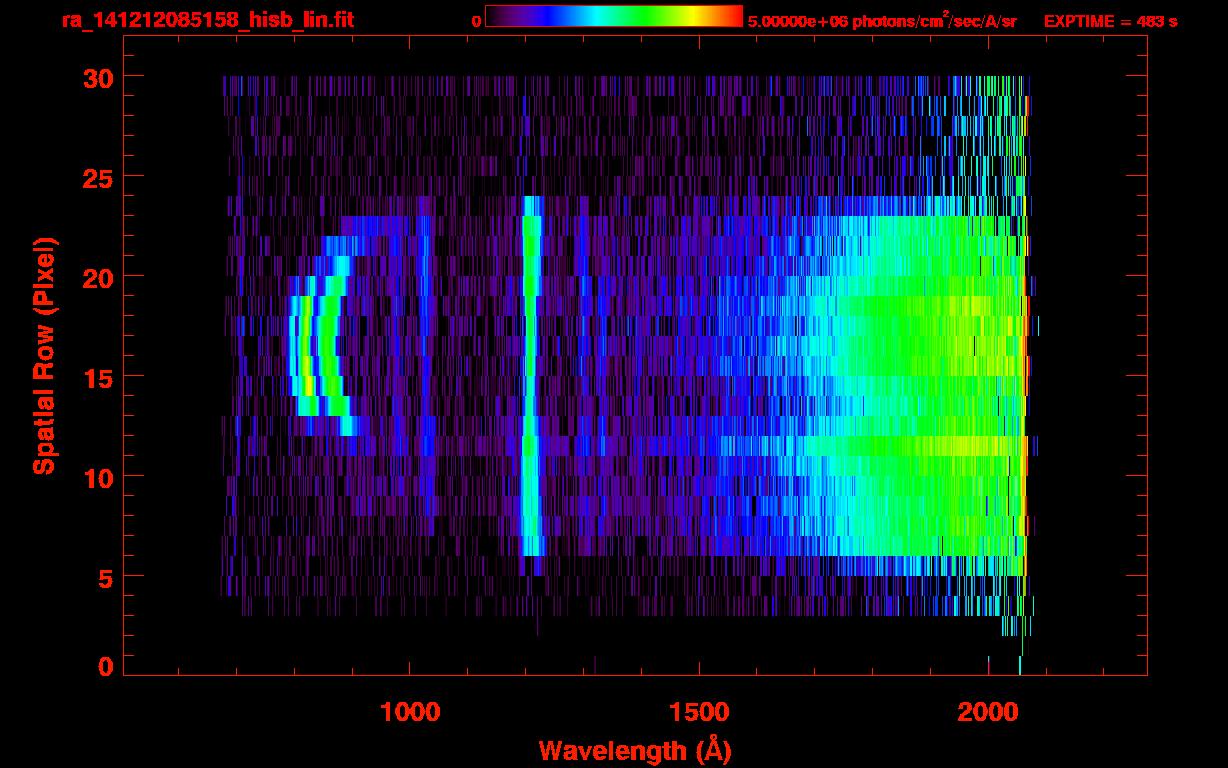This screenshot has width=1228, height=768.
Task: Click the color bar minimum label 0
Action: (477, 21)
